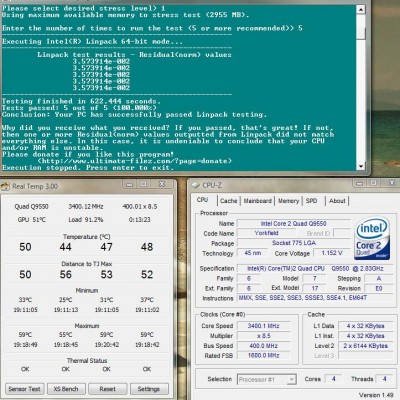
Task: Click the Level 2 cache value '2 x 6144 KBytes'
Action: pyautogui.click(x=366, y=346)
